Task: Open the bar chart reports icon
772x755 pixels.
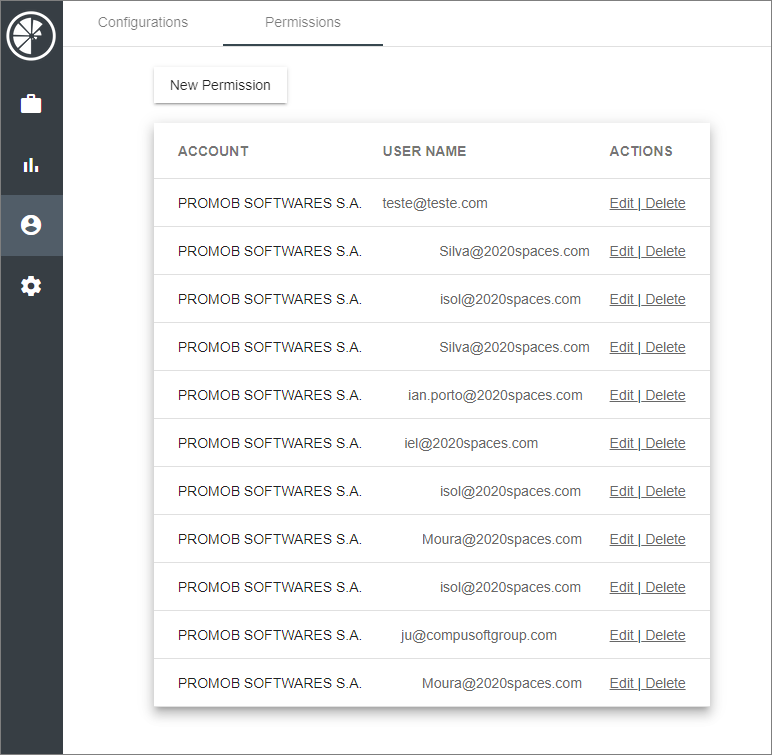Action: [x=31, y=165]
